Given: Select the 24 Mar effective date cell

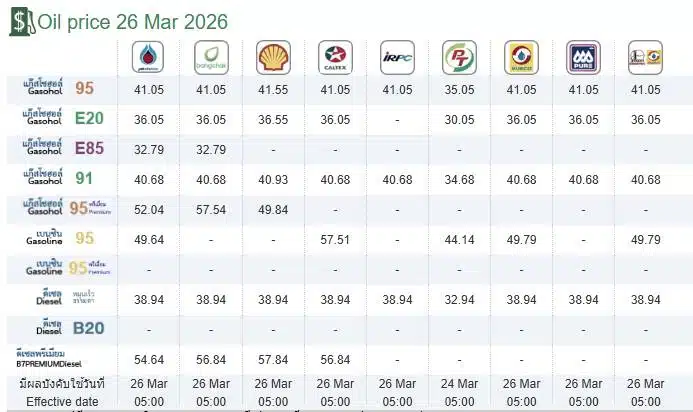Looking at the screenshot, I should [459, 384].
